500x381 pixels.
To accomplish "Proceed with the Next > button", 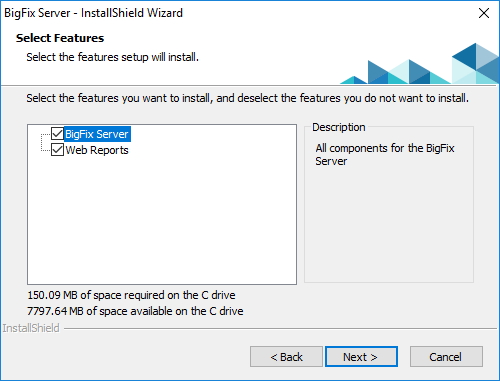I will pyautogui.click(x=361, y=357).
